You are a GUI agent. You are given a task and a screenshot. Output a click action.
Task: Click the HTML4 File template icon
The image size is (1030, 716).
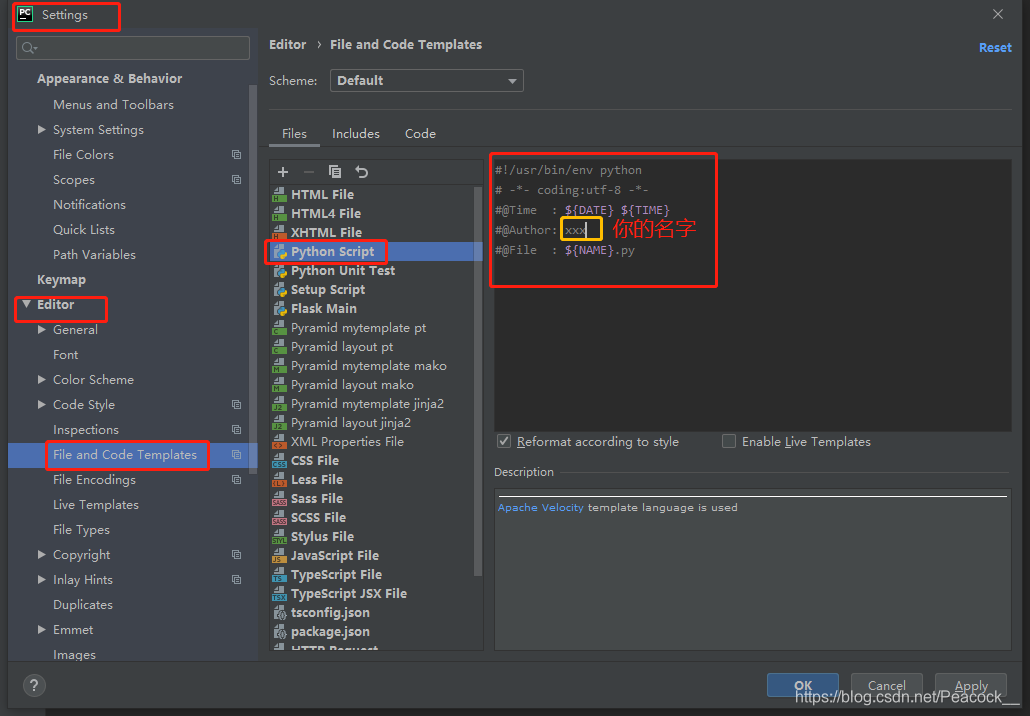pos(280,213)
